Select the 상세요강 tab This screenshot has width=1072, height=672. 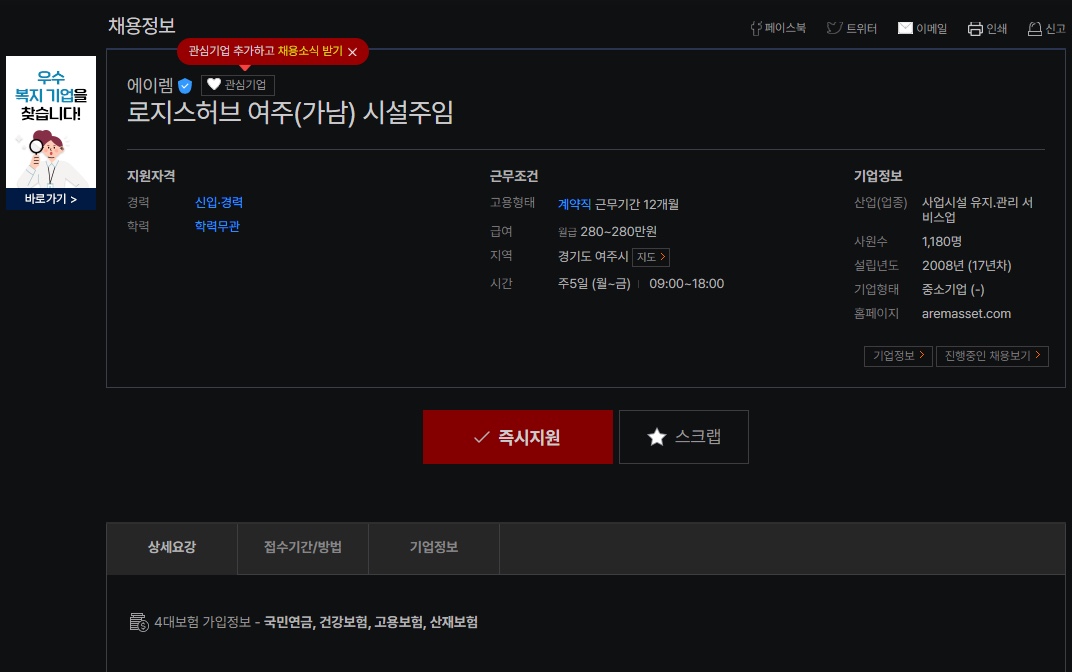point(172,547)
